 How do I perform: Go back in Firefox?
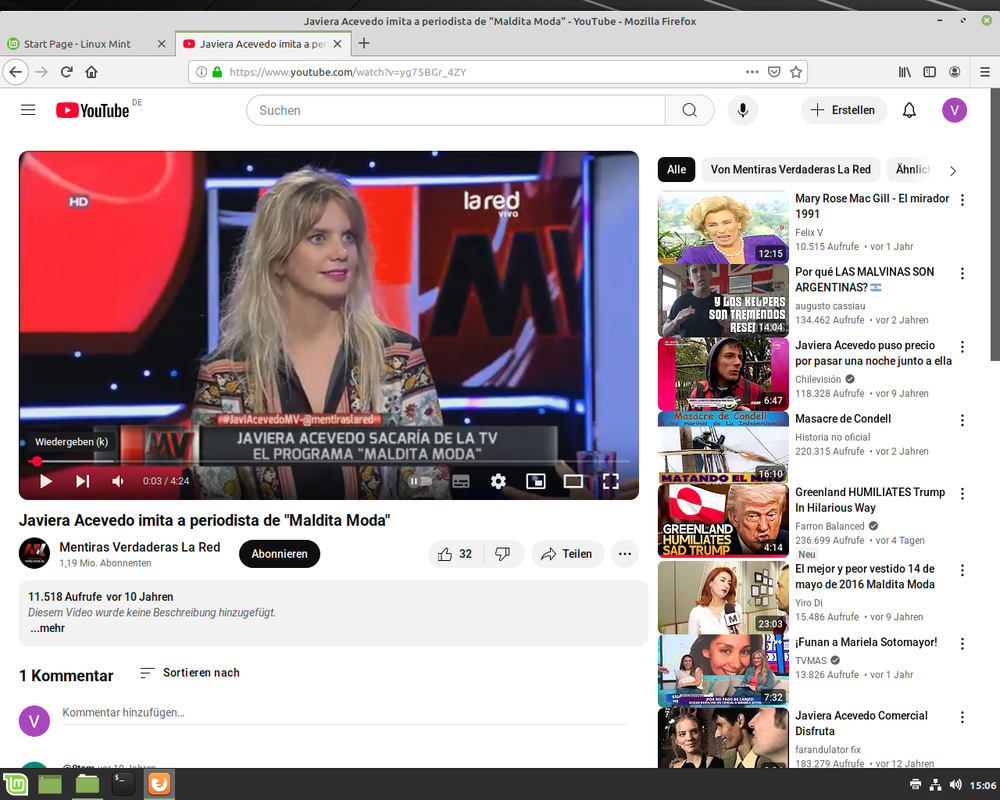(x=16, y=72)
